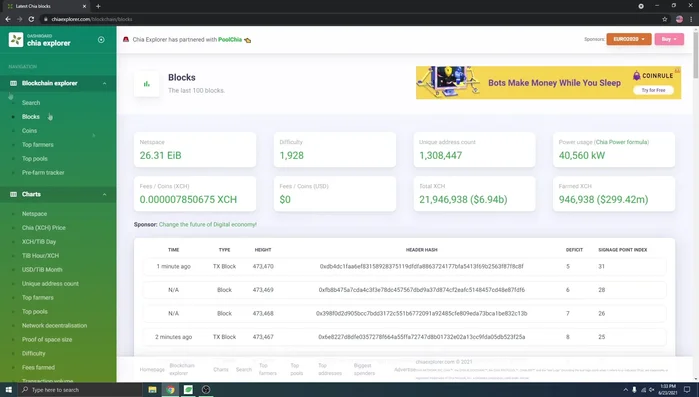Click the Blocks bar chart icon
The width and height of the screenshot is (699, 397).
pos(147,84)
